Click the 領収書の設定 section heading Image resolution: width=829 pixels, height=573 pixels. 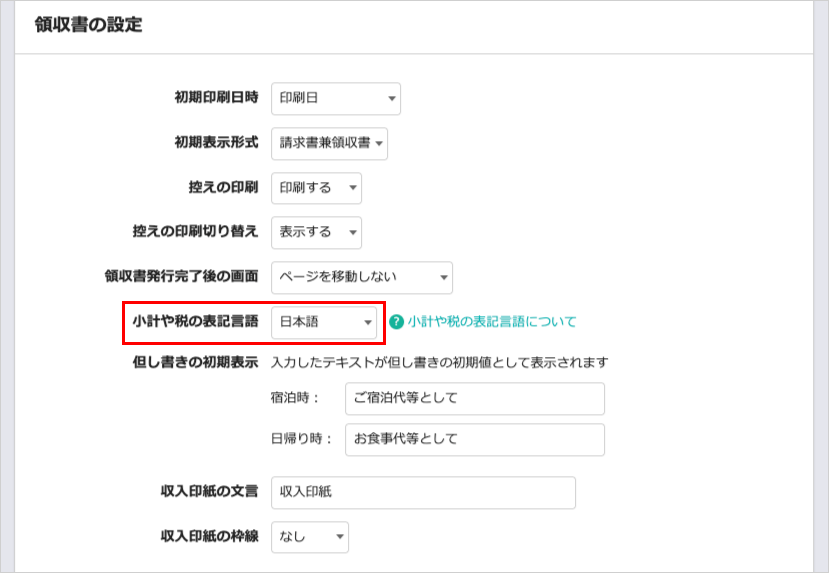tap(88, 25)
